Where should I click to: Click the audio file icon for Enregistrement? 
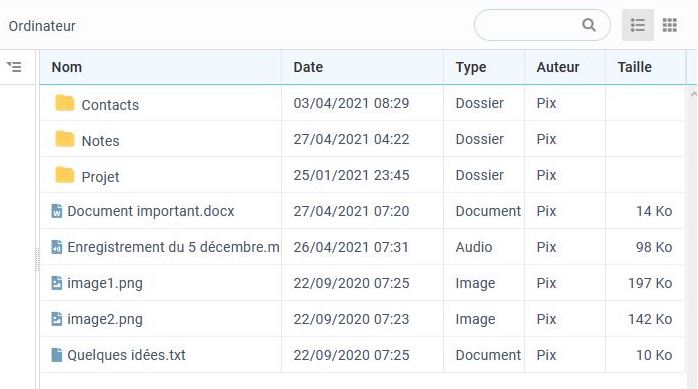[57, 247]
